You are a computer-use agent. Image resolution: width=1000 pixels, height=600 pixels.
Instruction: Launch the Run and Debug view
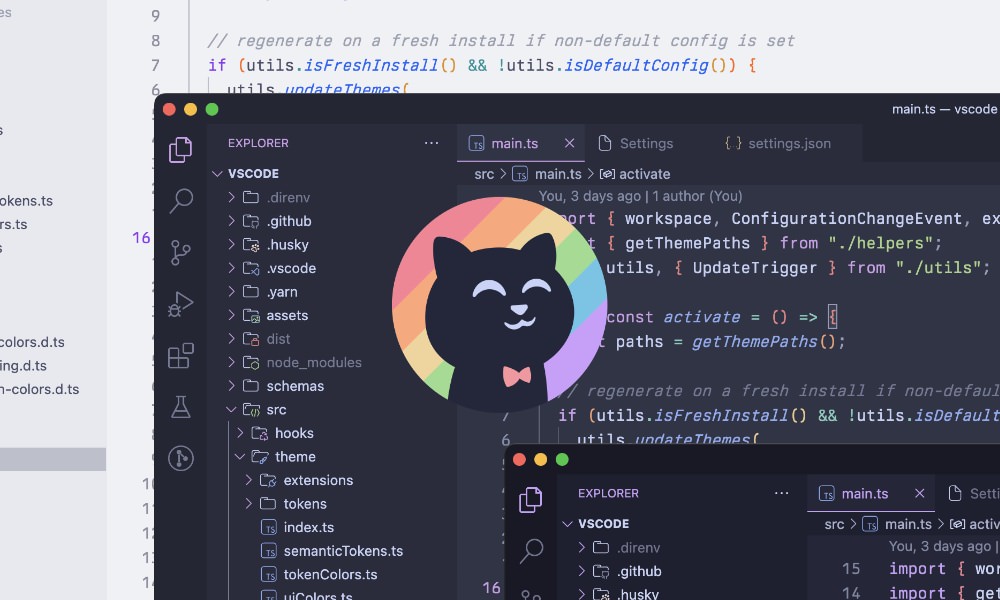coord(181,303)
